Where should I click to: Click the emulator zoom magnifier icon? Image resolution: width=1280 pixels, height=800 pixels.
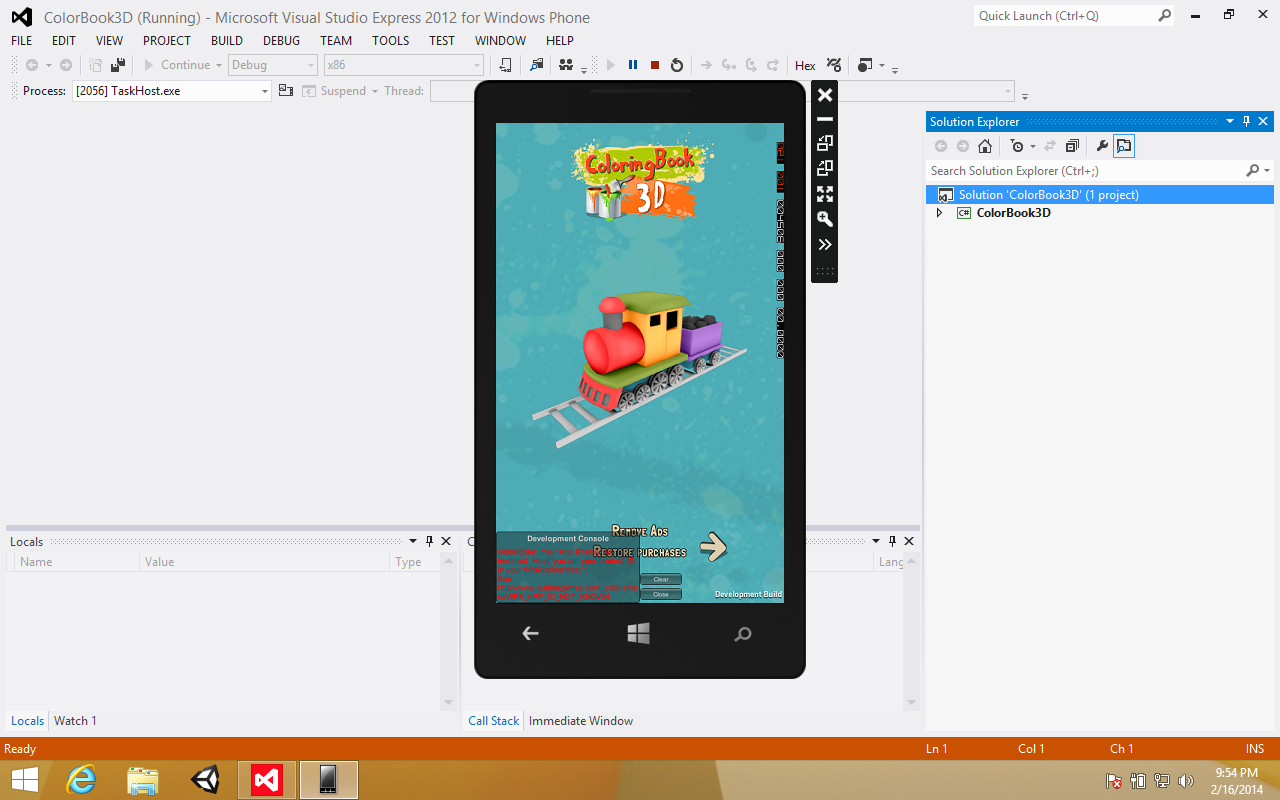point(825,219)
